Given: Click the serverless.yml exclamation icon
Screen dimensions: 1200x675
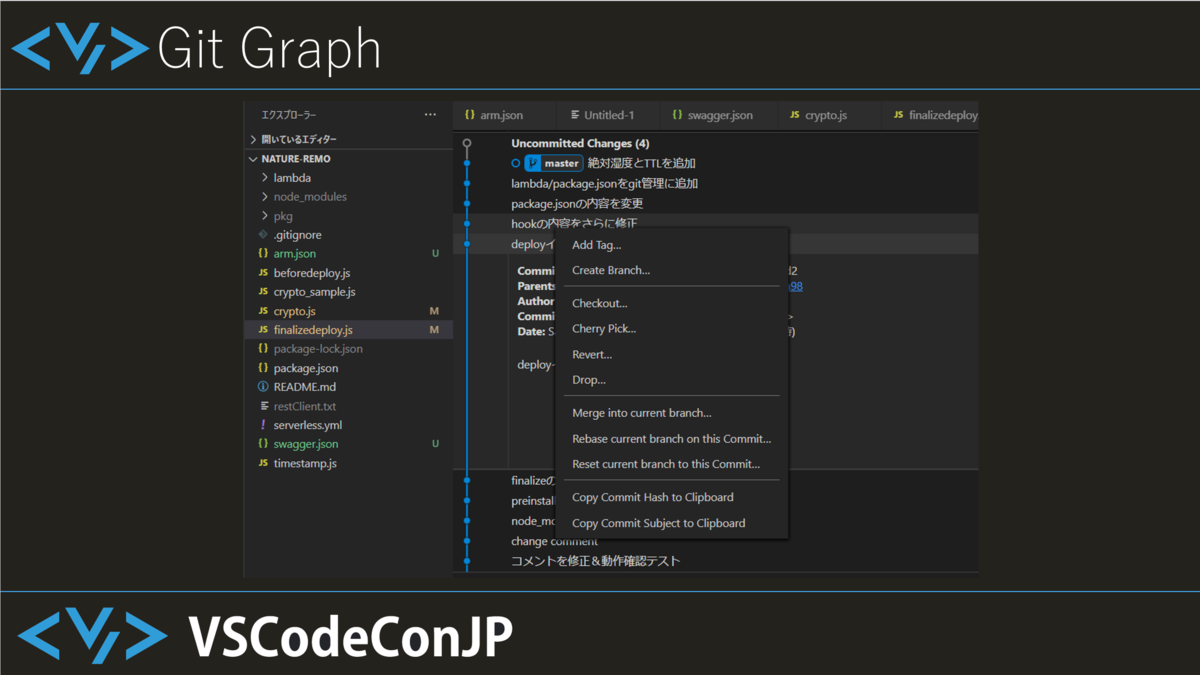Looking at the screenshot, I should tap(263, 425).
